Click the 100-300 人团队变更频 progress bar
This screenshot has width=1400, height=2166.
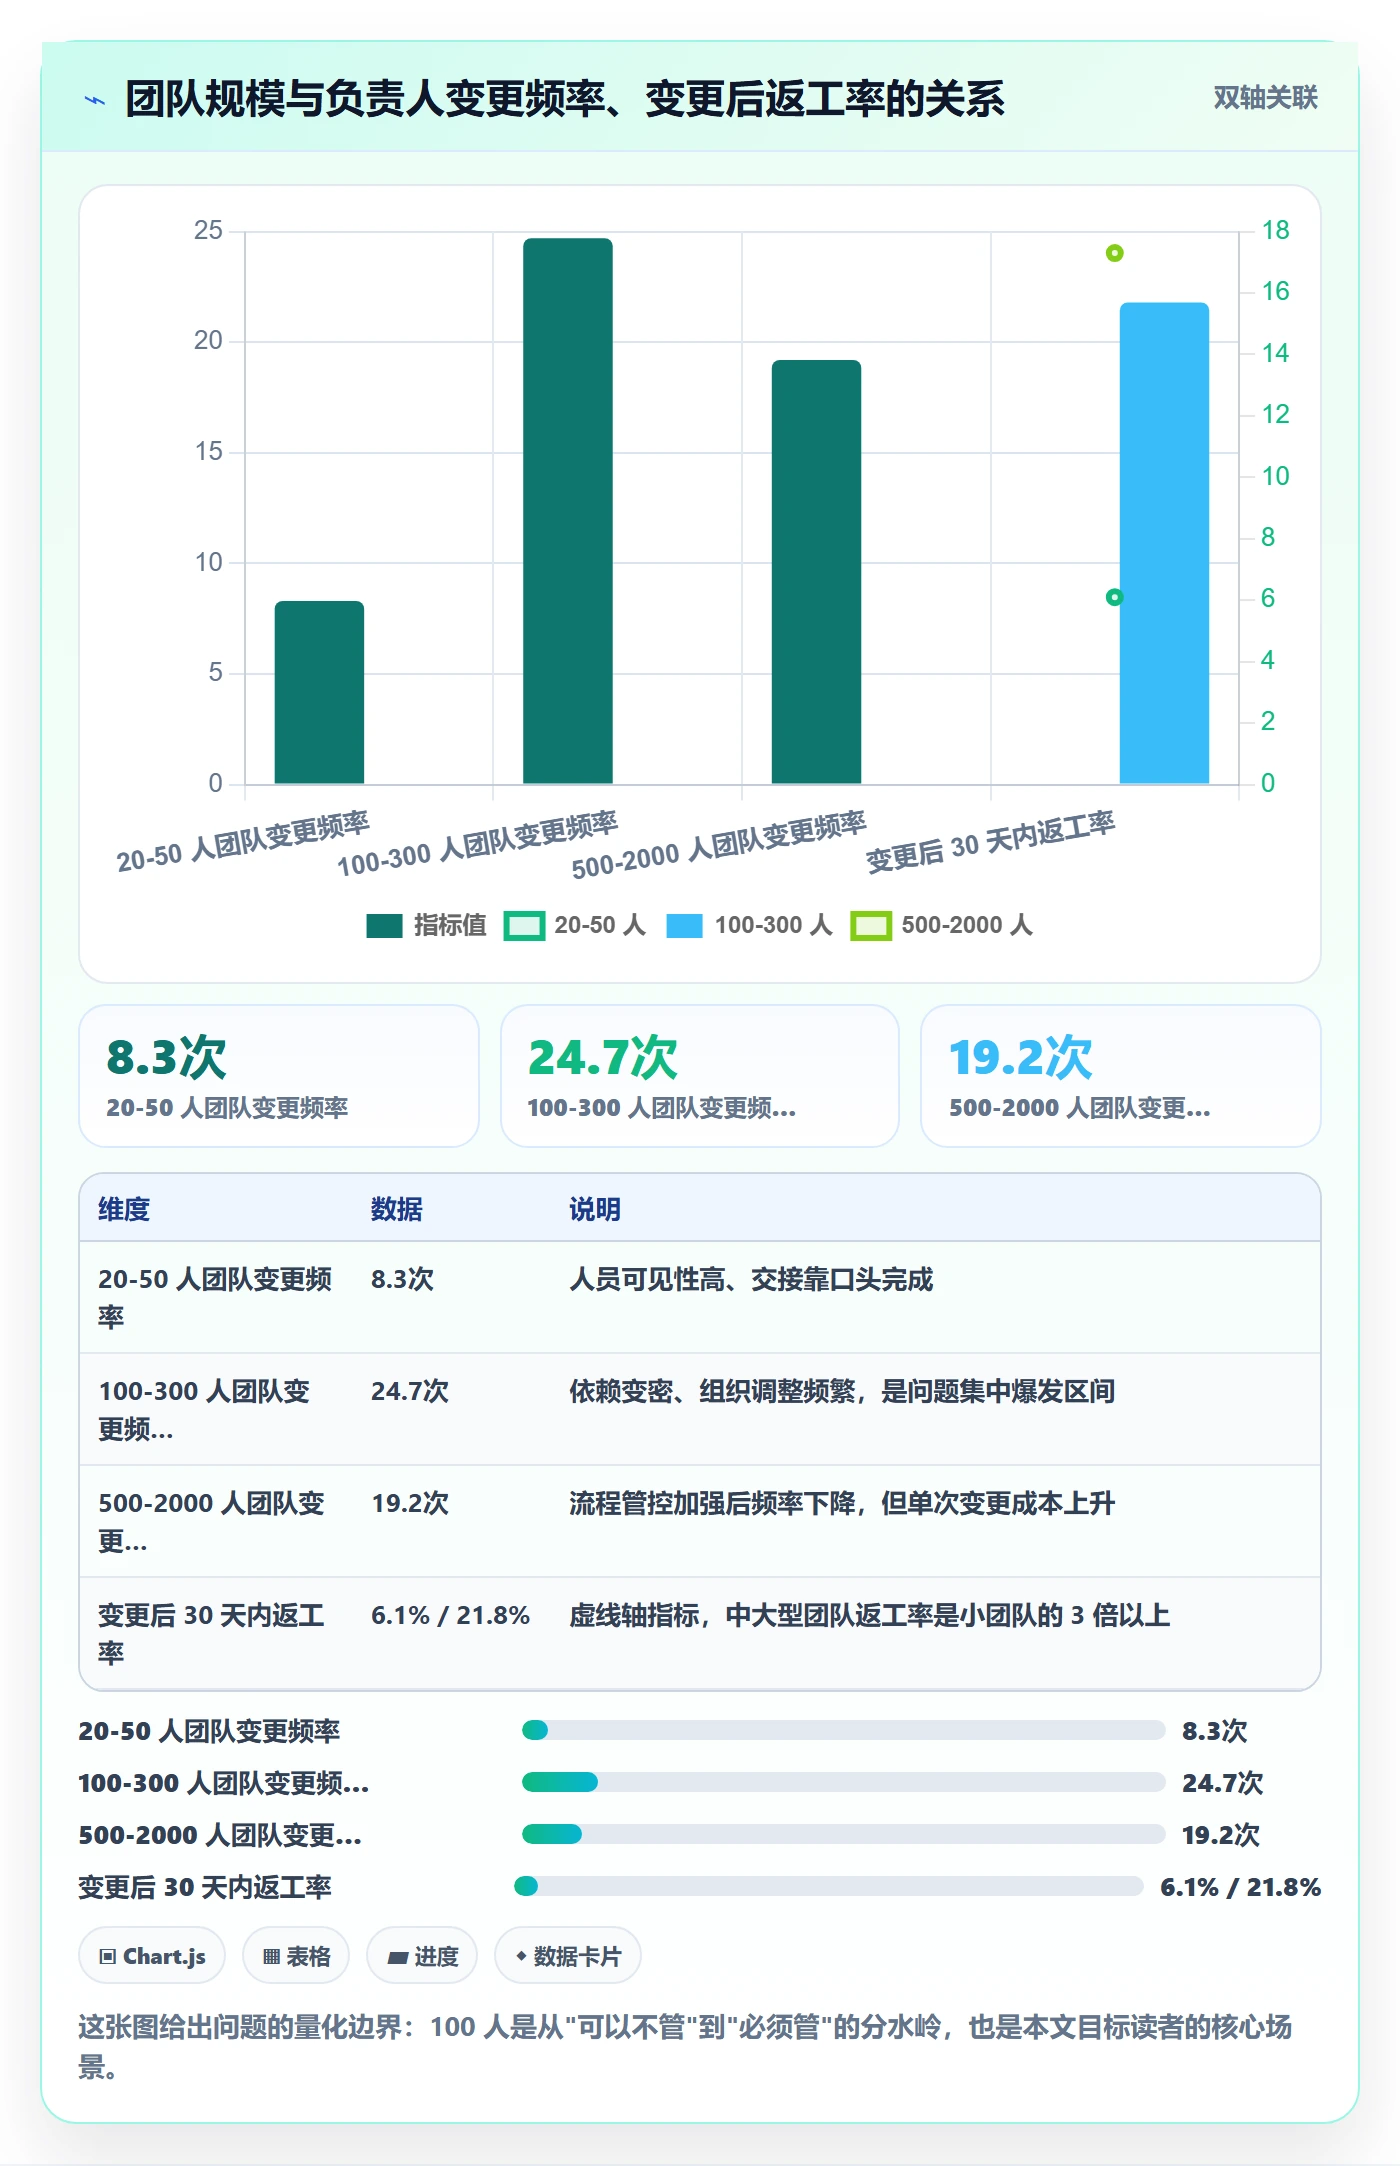843,1782
